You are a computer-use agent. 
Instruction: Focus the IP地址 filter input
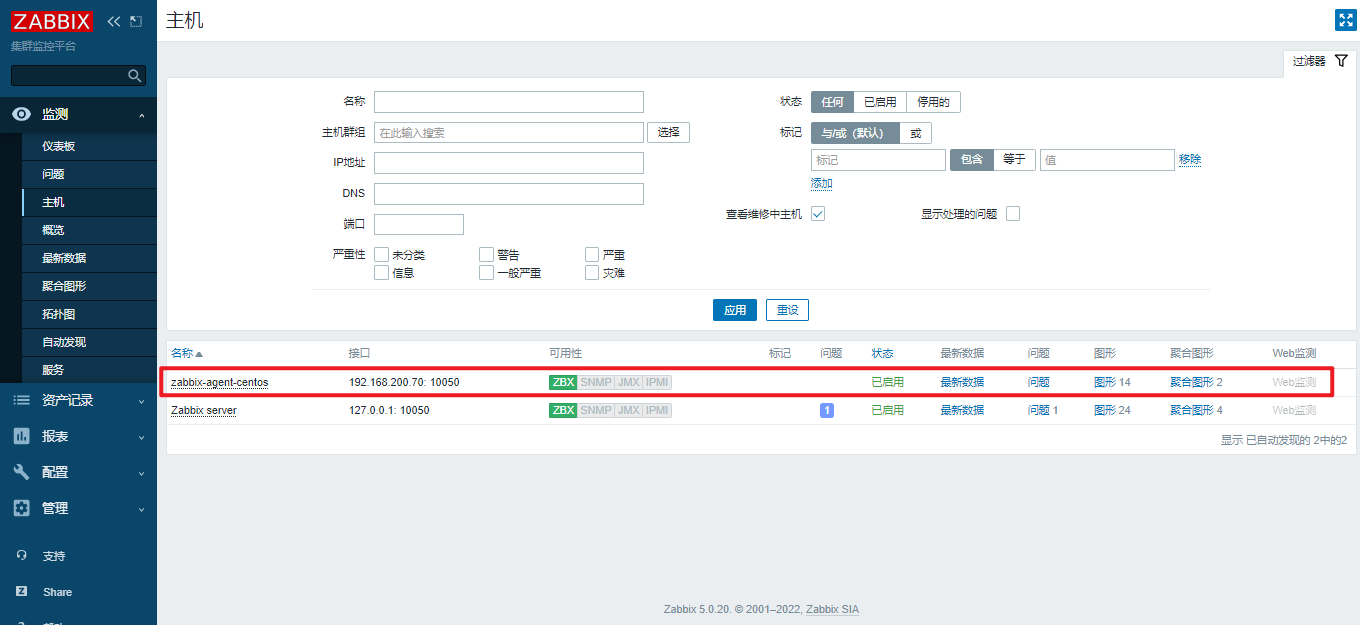(x=509, y=163)
